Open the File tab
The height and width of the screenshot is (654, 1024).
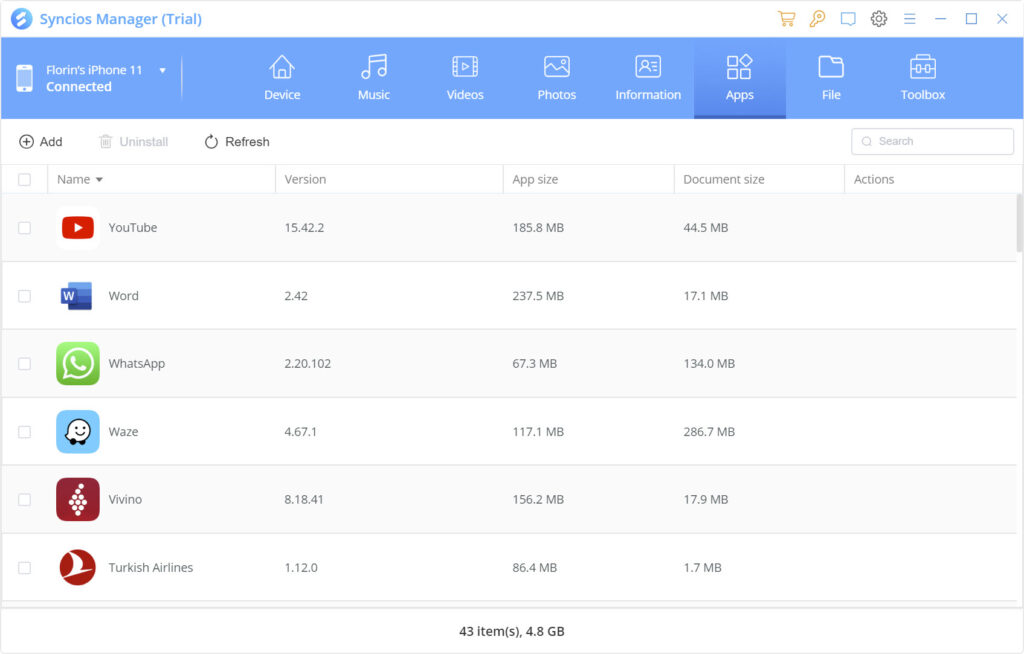831,78
